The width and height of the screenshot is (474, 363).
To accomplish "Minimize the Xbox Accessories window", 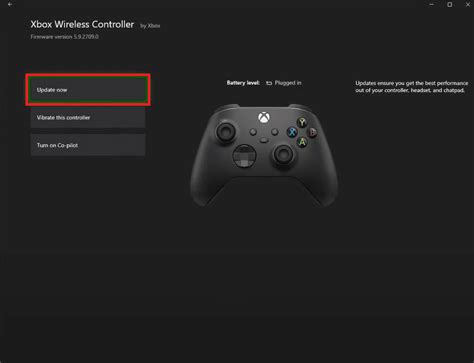I will pos(432,4).
